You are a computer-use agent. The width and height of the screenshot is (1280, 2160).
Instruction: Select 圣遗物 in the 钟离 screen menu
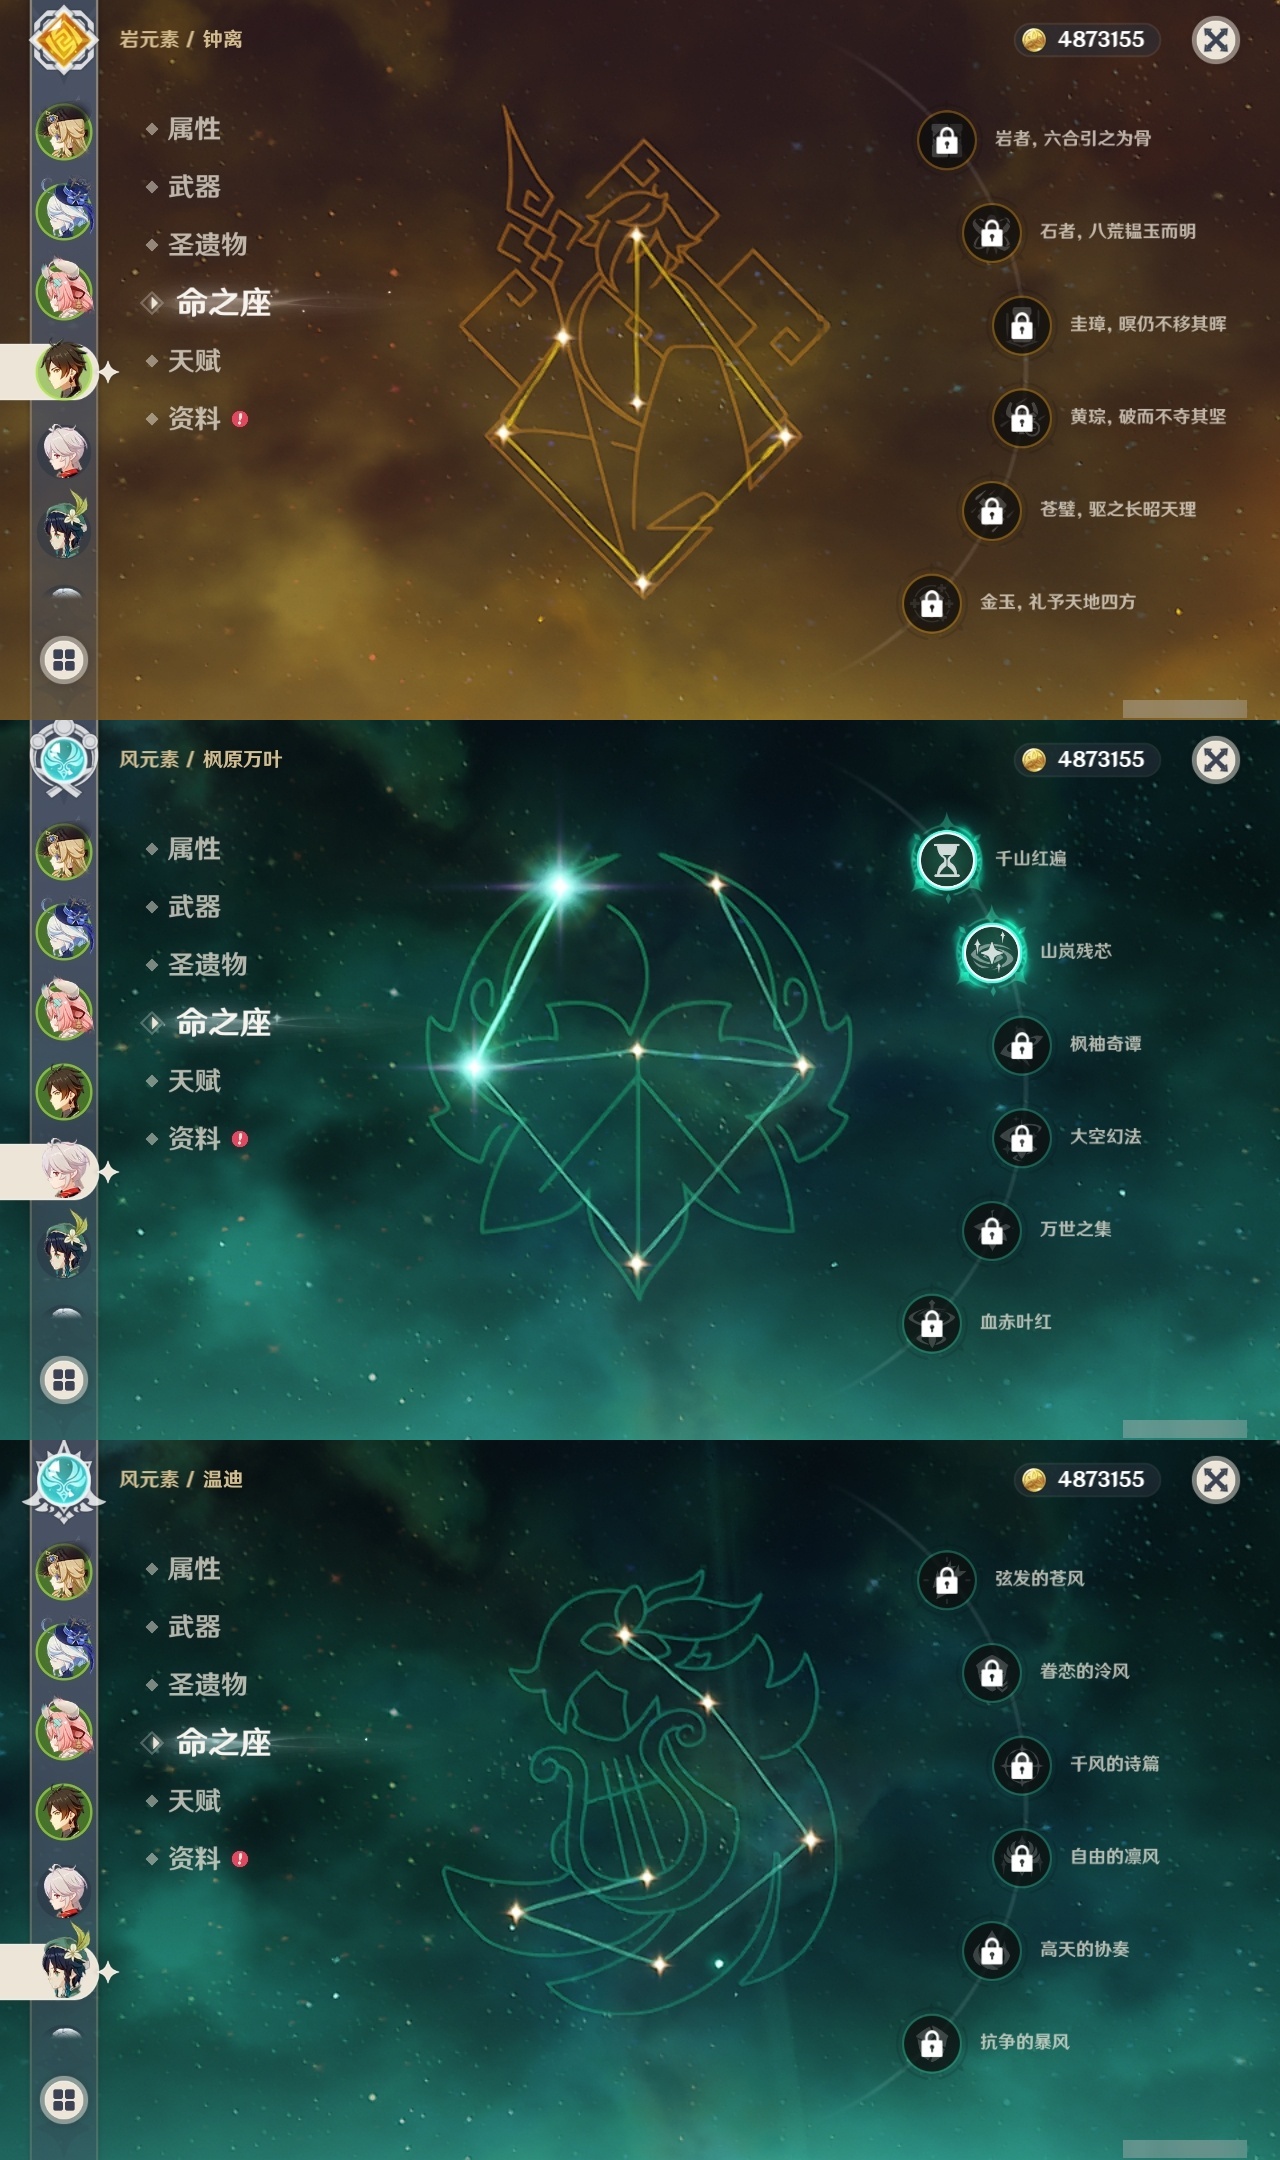click(x=207, y=245)
